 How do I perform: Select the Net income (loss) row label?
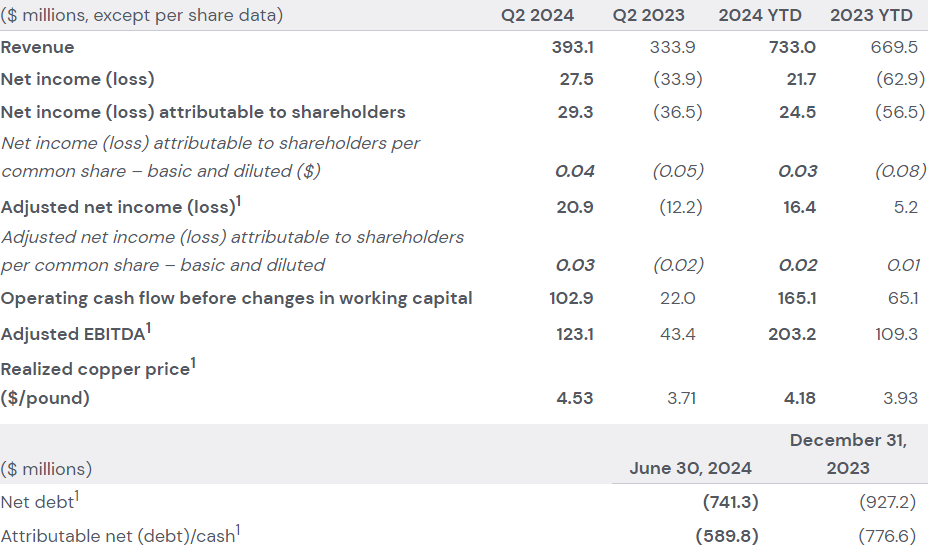point(78,79)
